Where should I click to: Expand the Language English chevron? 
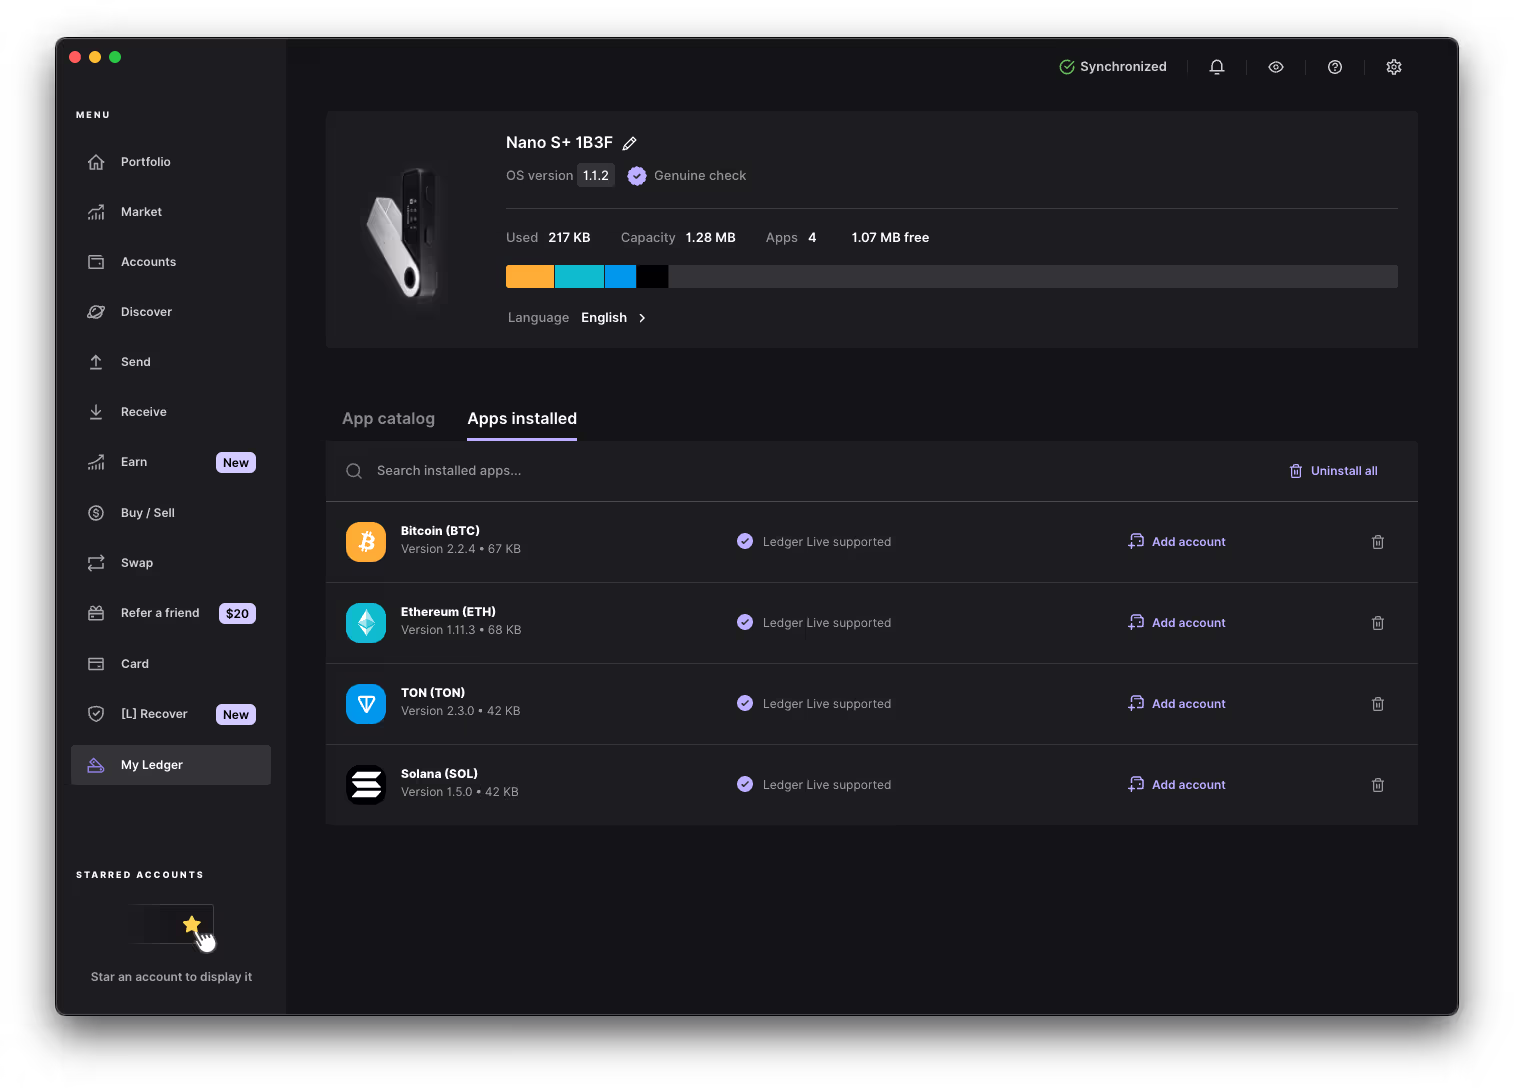(642, 318)
